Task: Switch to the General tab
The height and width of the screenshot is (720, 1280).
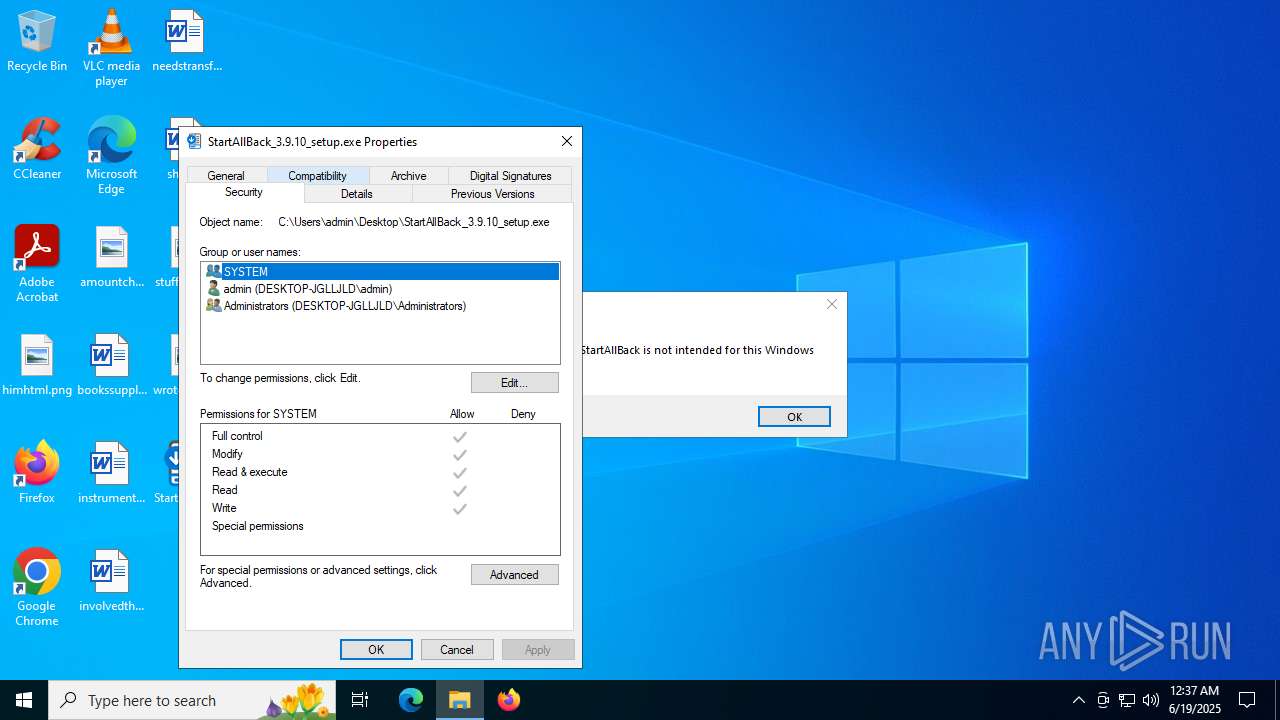Action: 226,175
